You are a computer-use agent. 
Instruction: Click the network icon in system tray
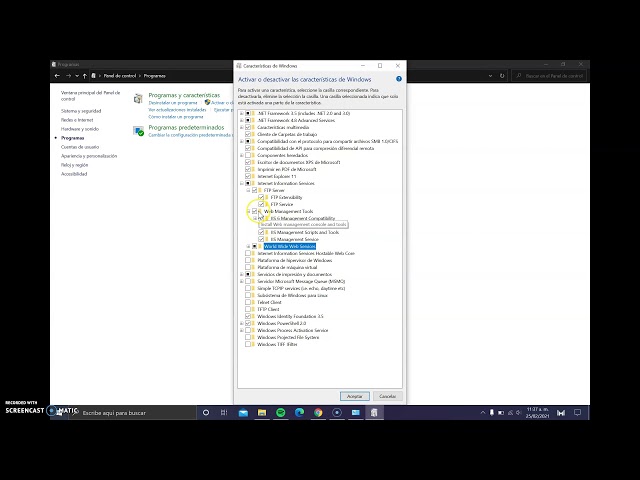point(510,413)
